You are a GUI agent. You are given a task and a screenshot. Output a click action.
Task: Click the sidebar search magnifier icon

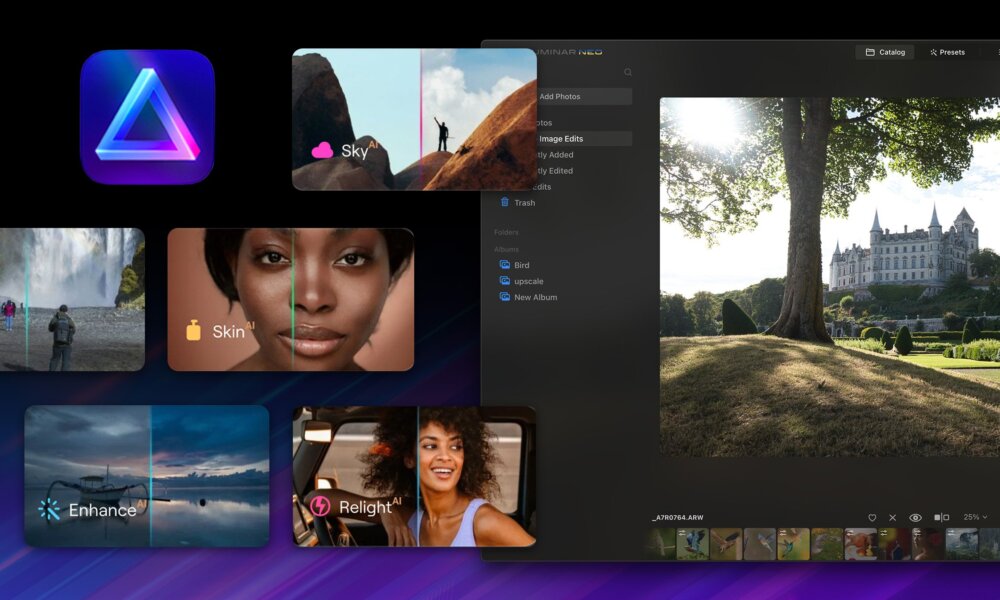[x=628, y=72]
